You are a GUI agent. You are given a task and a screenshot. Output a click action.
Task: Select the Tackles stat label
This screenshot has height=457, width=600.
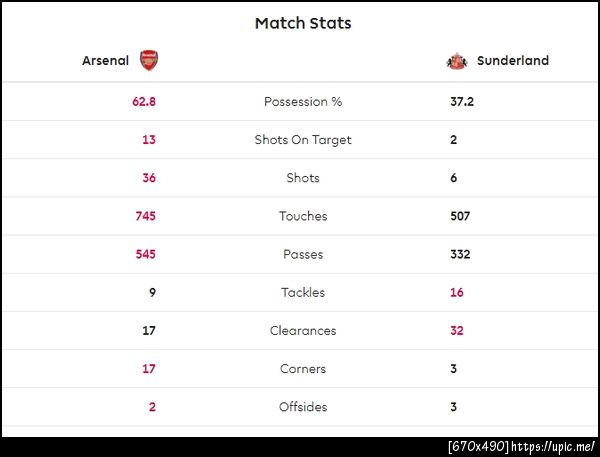[x=303, y=293]
